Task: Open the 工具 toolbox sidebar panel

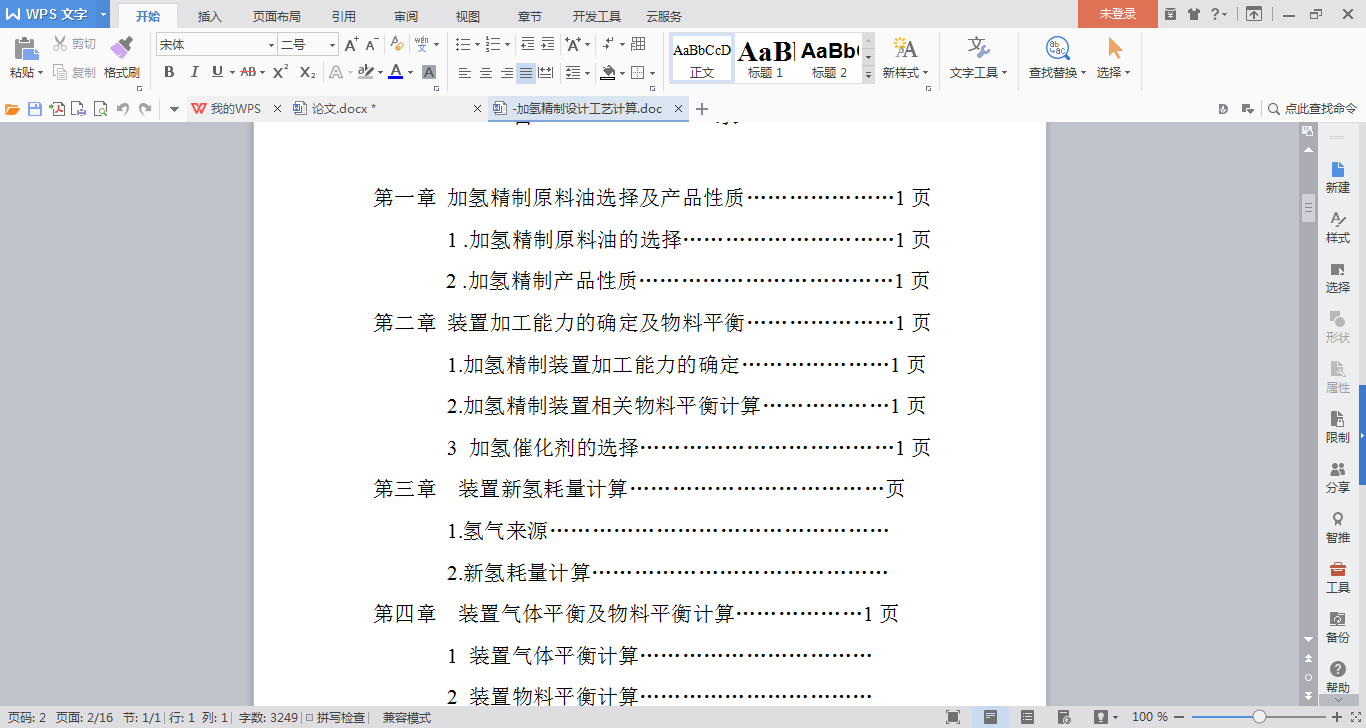Action: [x=1337, y=577]
